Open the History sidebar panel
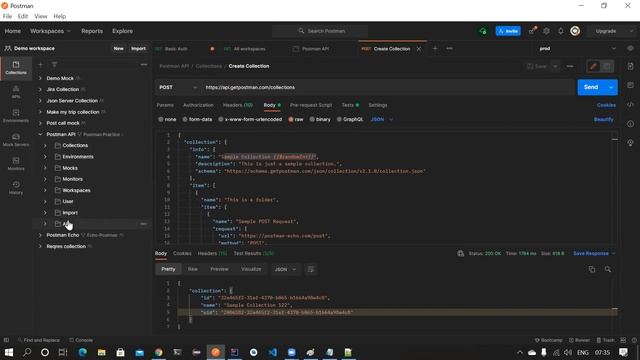Viewport: 640px width, 360px height. [16, 188]
